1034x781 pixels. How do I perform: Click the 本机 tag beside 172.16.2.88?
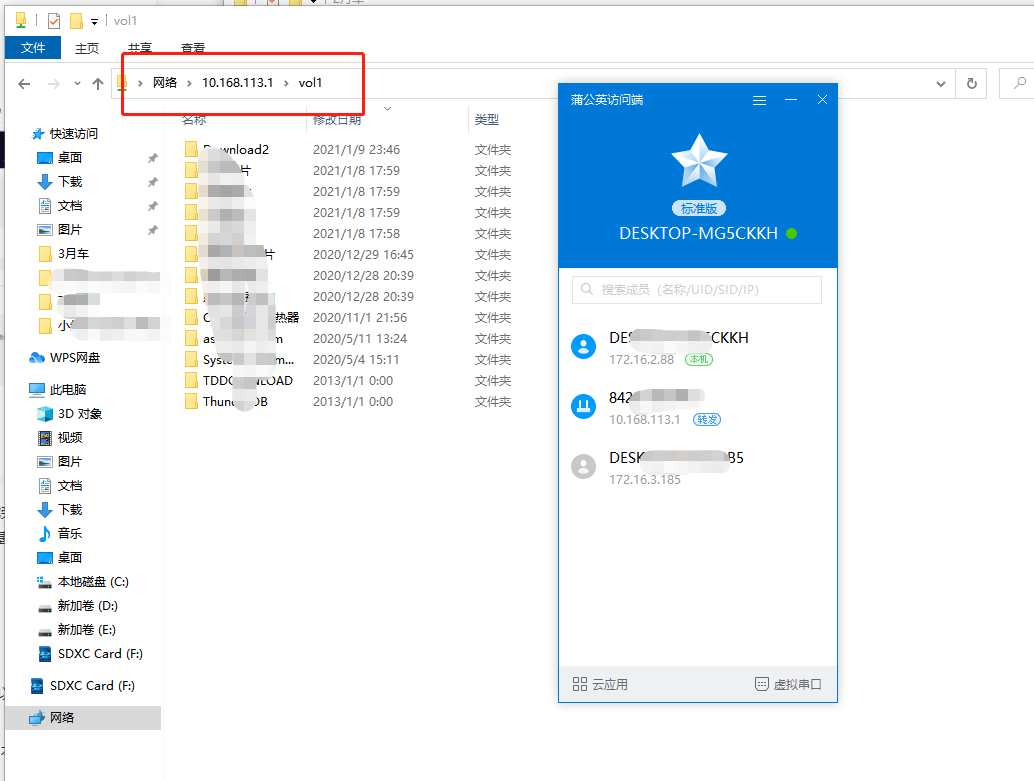point(699,359)
